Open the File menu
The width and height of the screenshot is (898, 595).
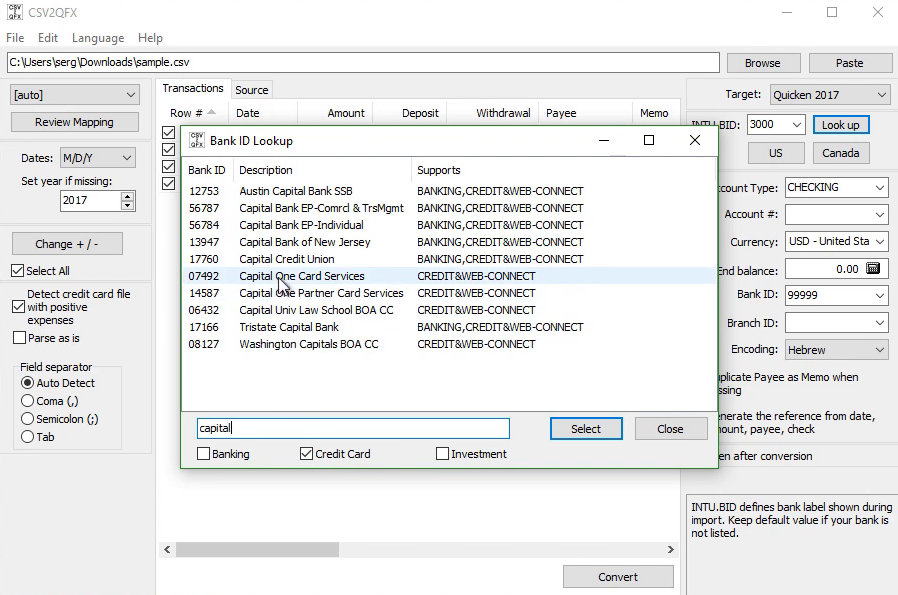15,38
